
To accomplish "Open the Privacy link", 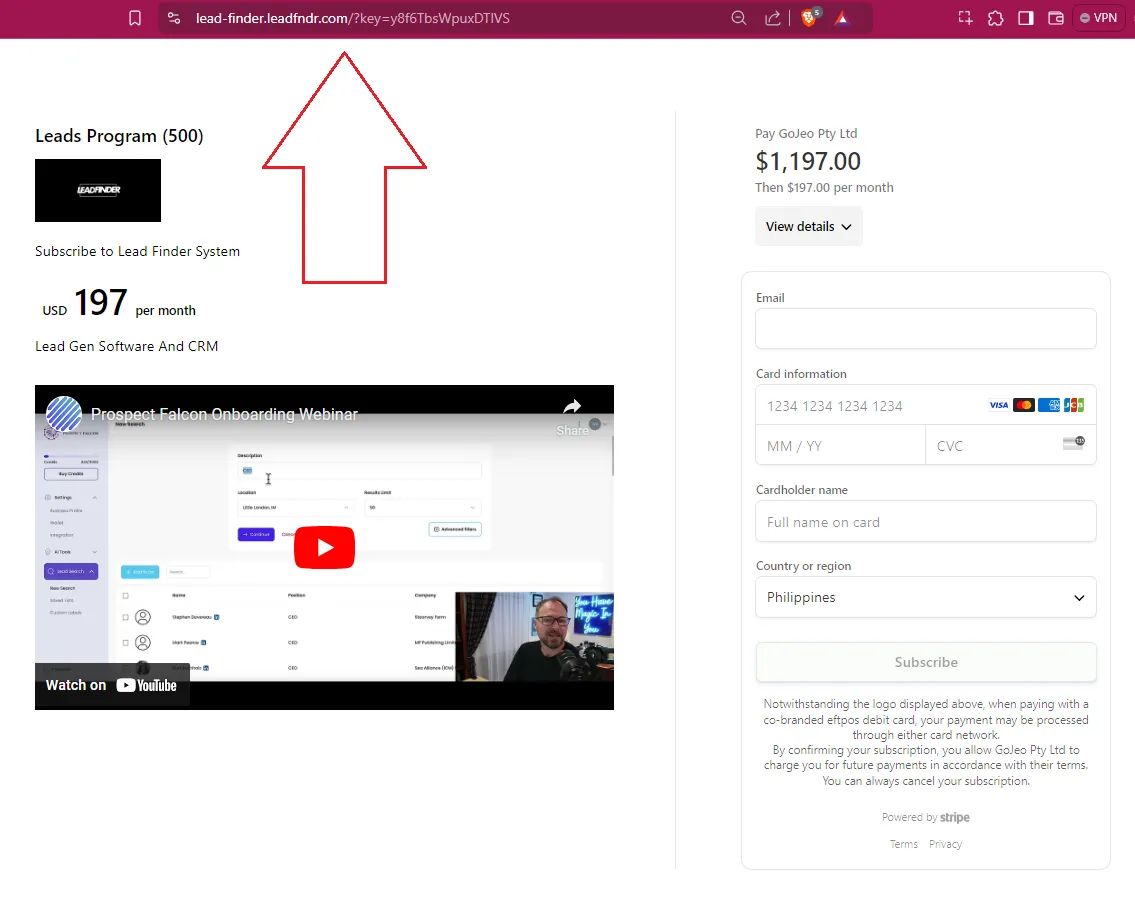I will [945, 844].
